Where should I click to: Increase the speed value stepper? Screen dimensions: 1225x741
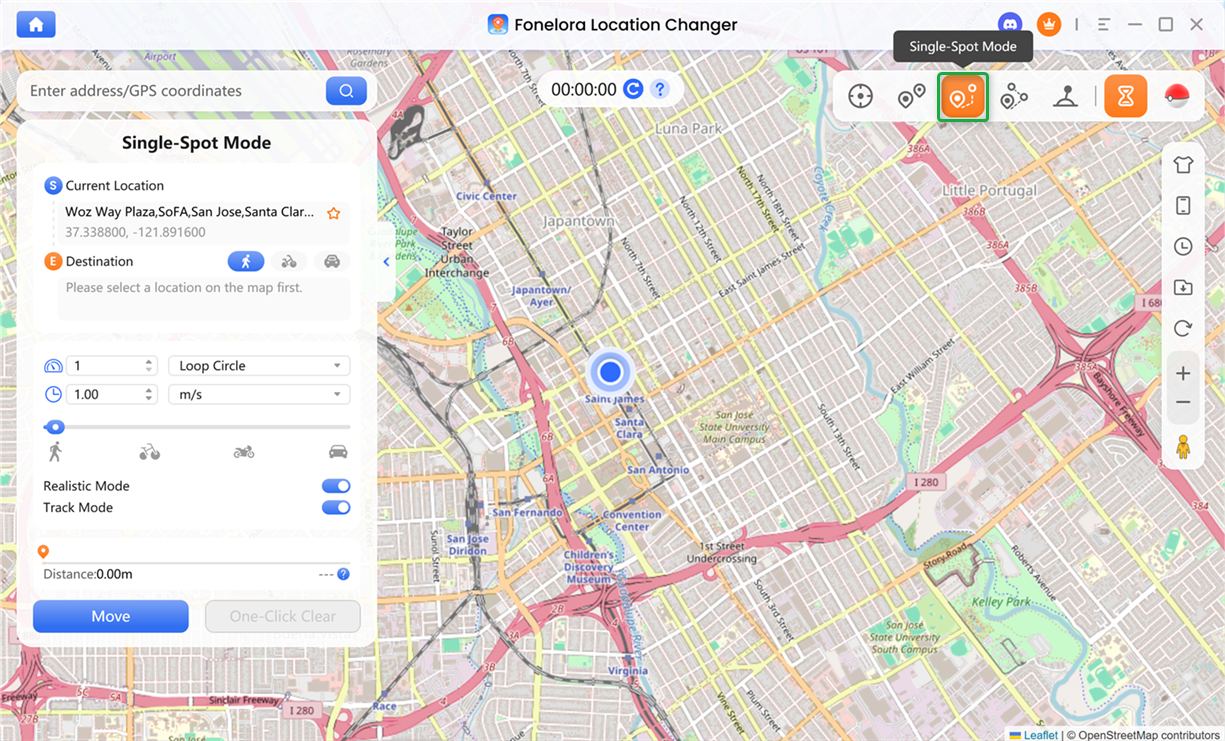pos(149,390)
